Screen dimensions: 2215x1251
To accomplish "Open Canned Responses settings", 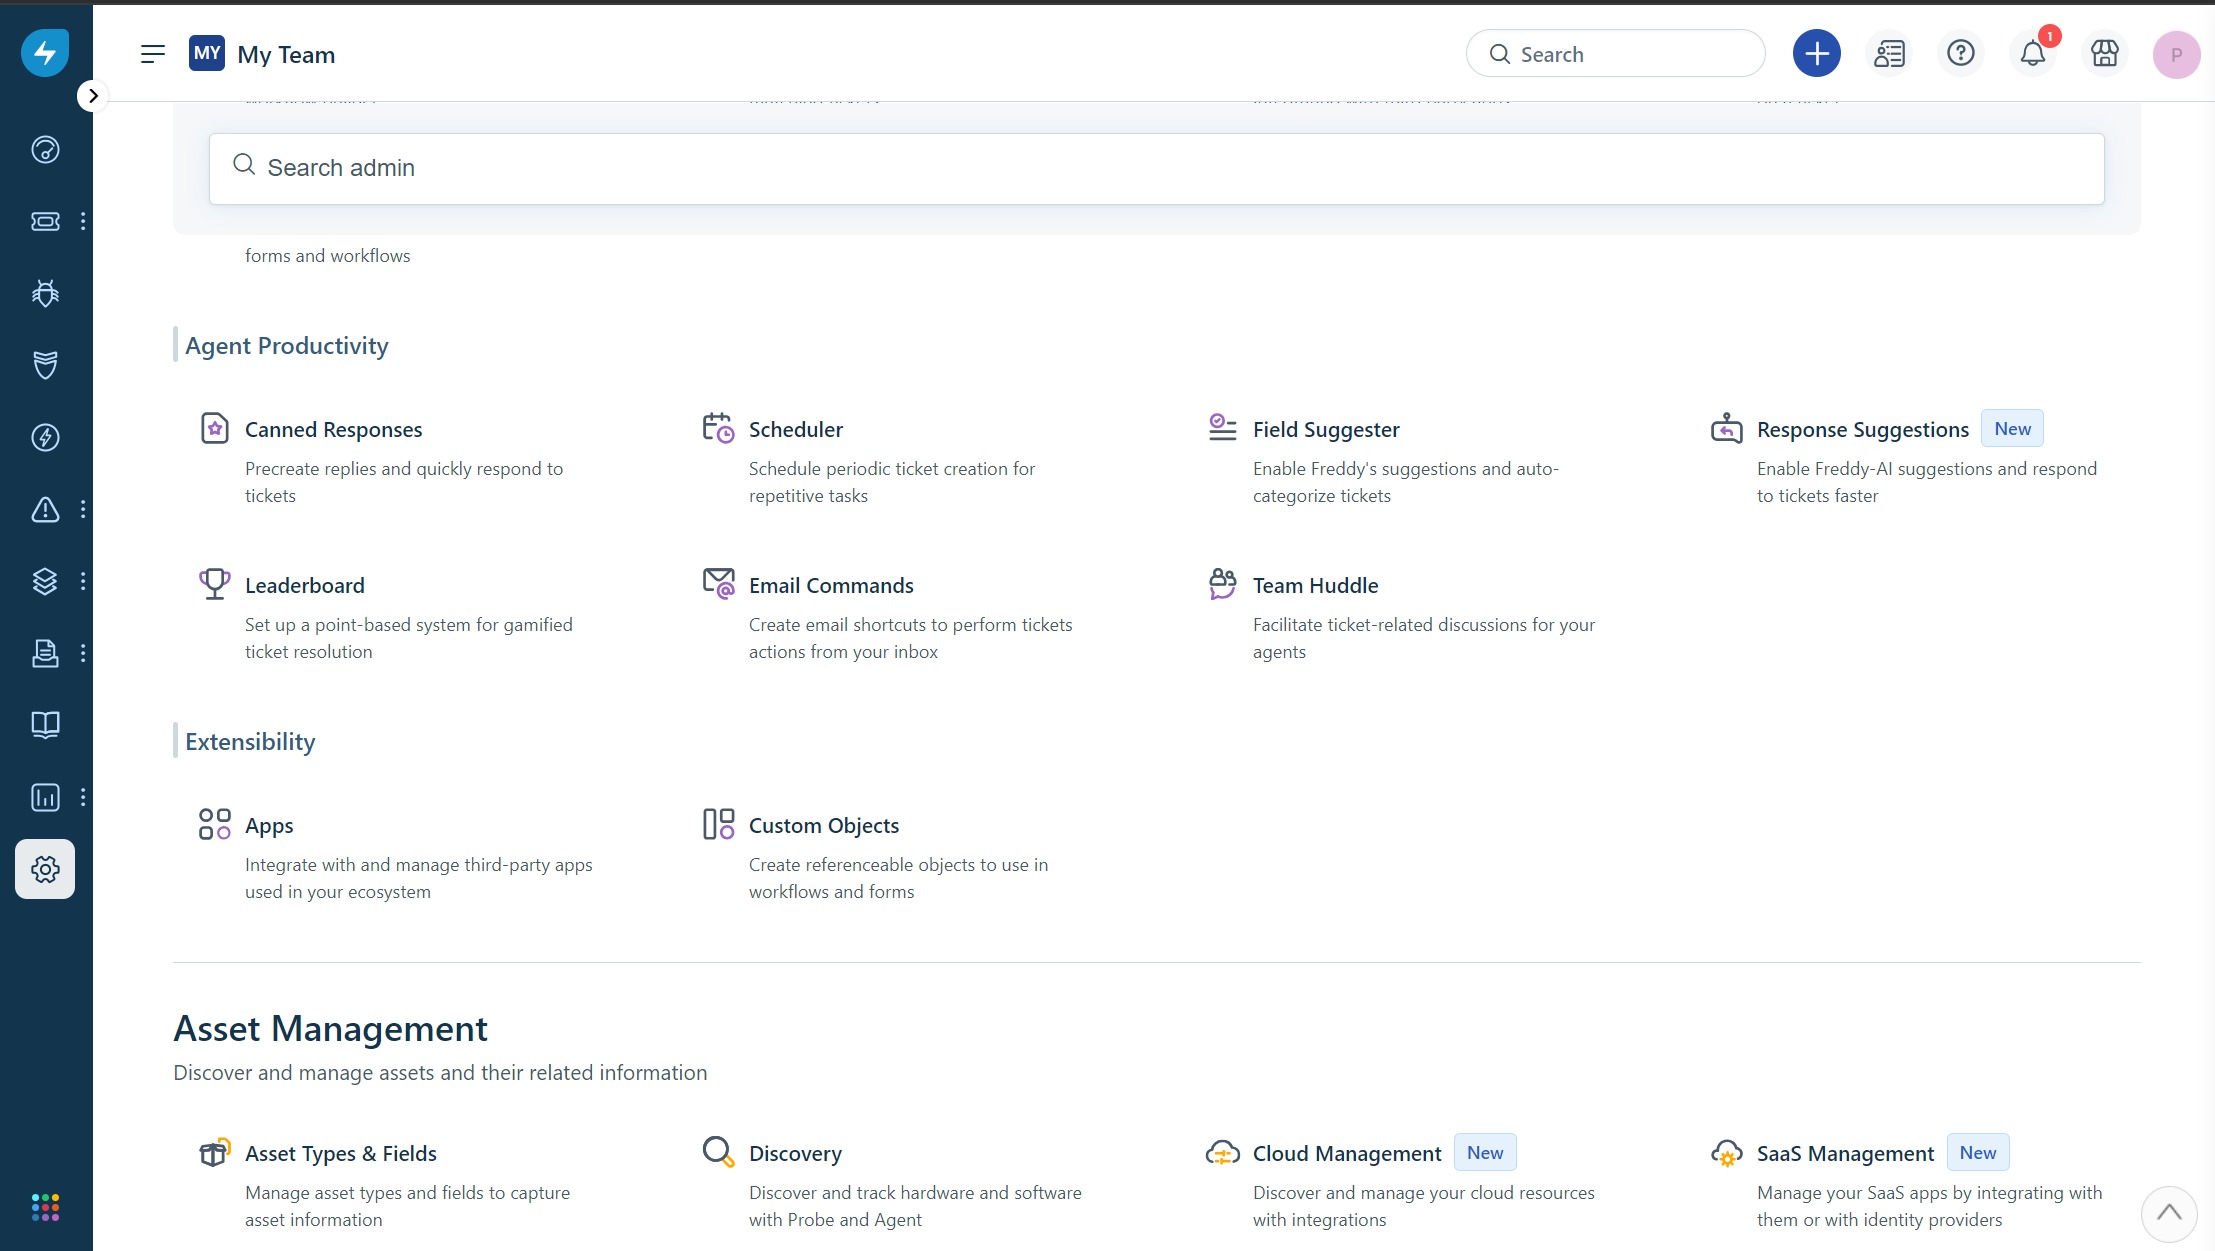I will pyautogui.click(x=333, y=430).
